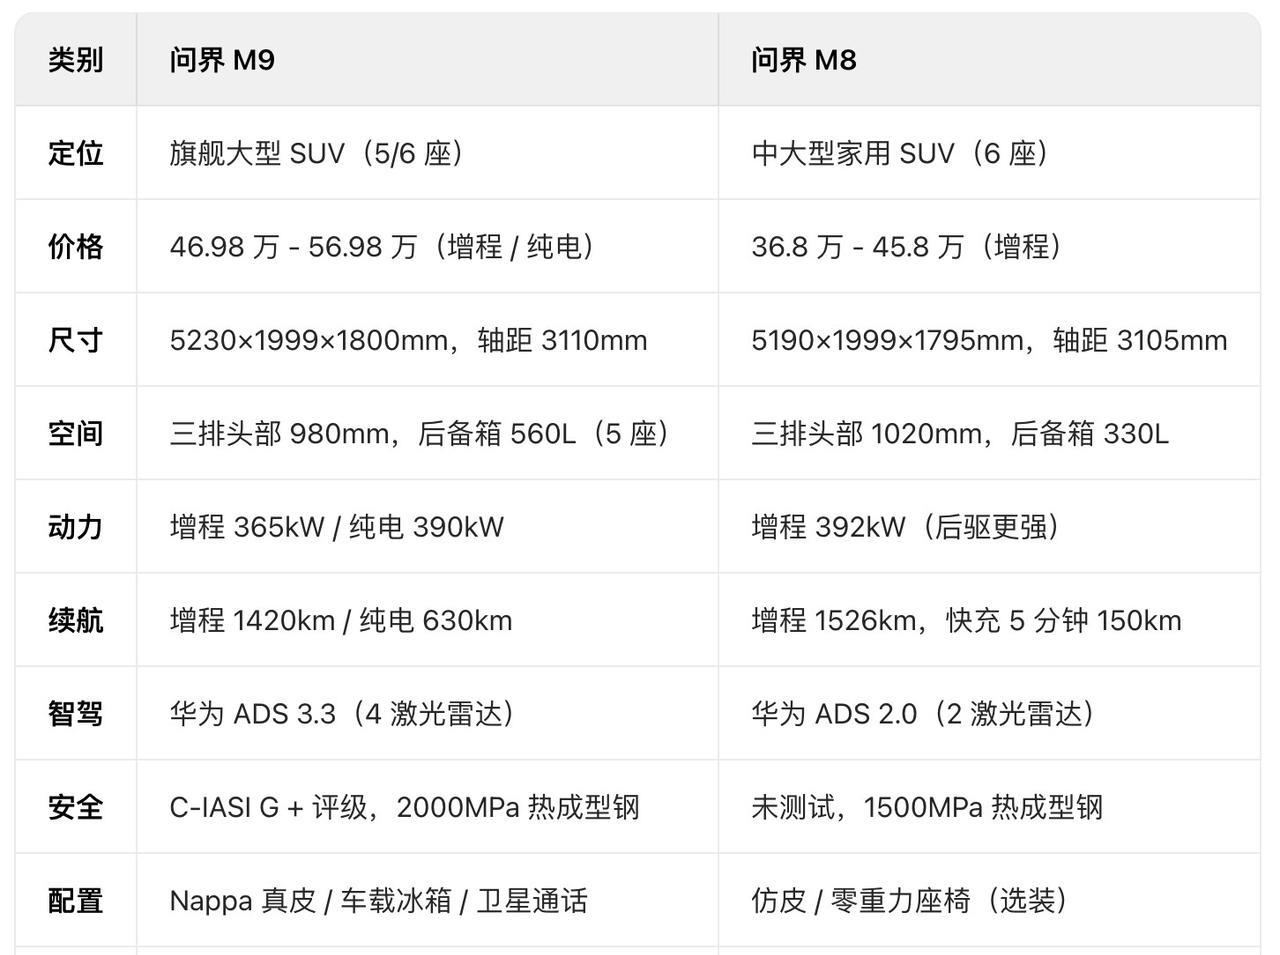1280x955 pixels.
Task: Click cell 中大型家用 SUV（6 座）
Action: click(x=989, y=153)
